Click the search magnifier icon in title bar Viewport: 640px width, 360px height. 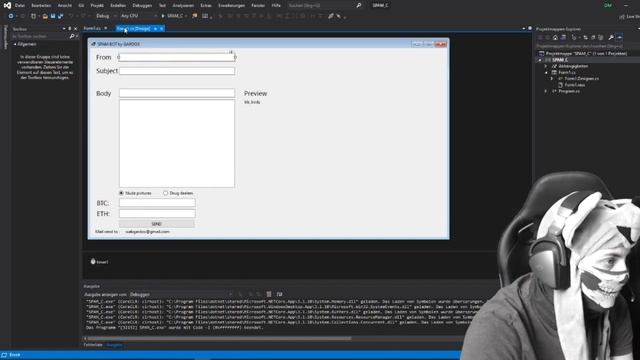tap(358, 5)
